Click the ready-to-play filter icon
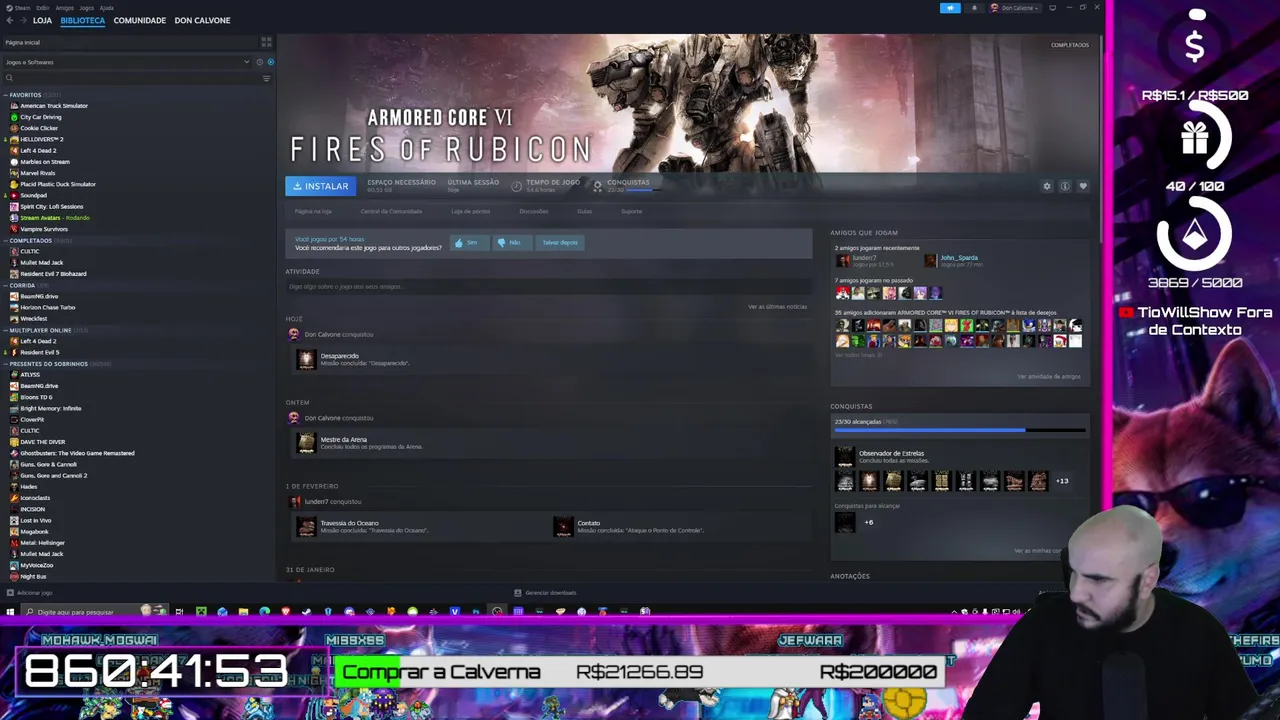This screenshot has height=720, width=1280. [270, 62]
